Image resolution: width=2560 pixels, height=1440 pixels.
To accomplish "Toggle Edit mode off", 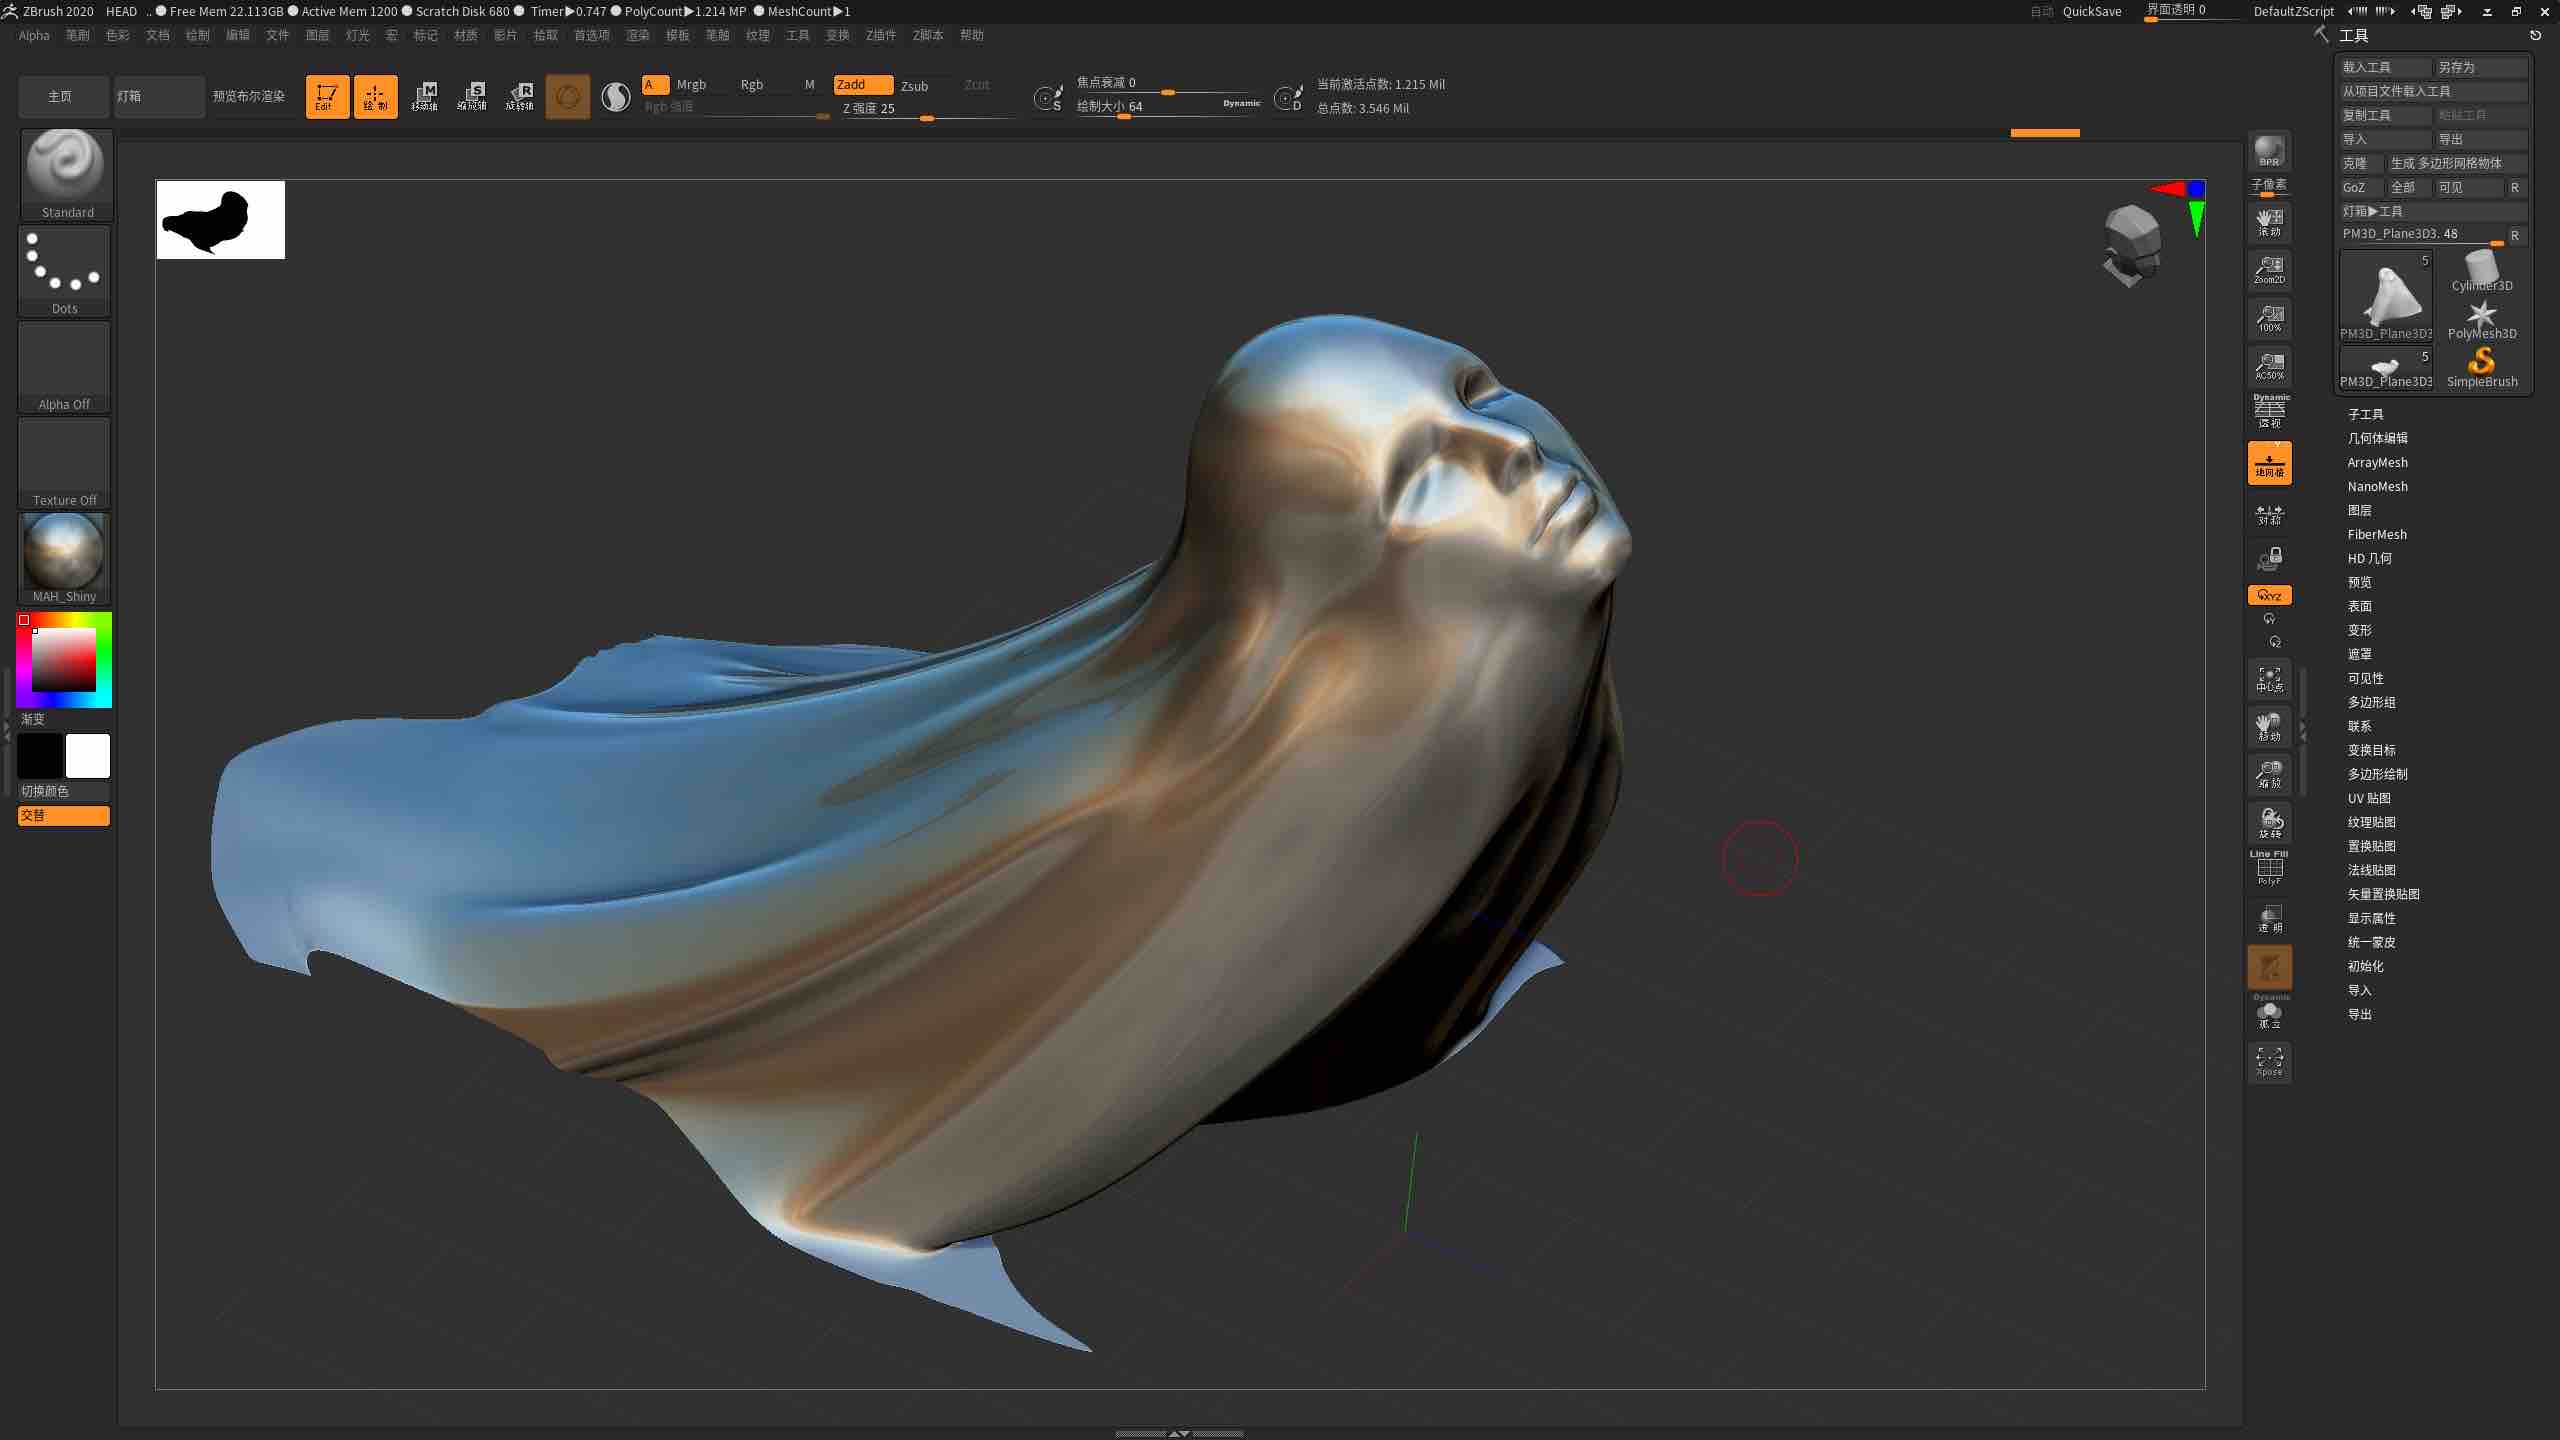I will point(327,96).
